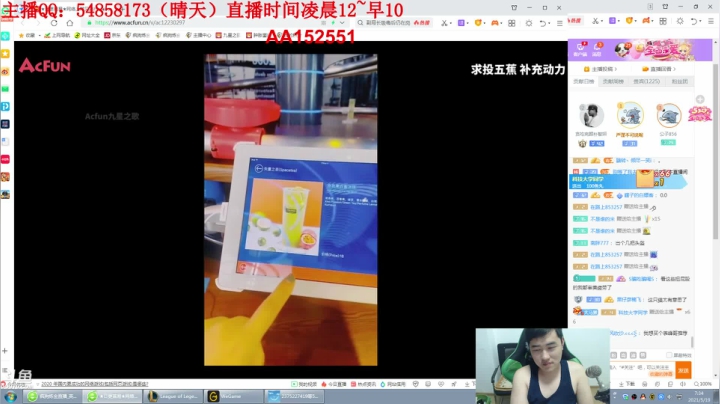Open League of Legends taskbar item
The width and height of the screenshot is (720, 404).
tap(174, 396)
